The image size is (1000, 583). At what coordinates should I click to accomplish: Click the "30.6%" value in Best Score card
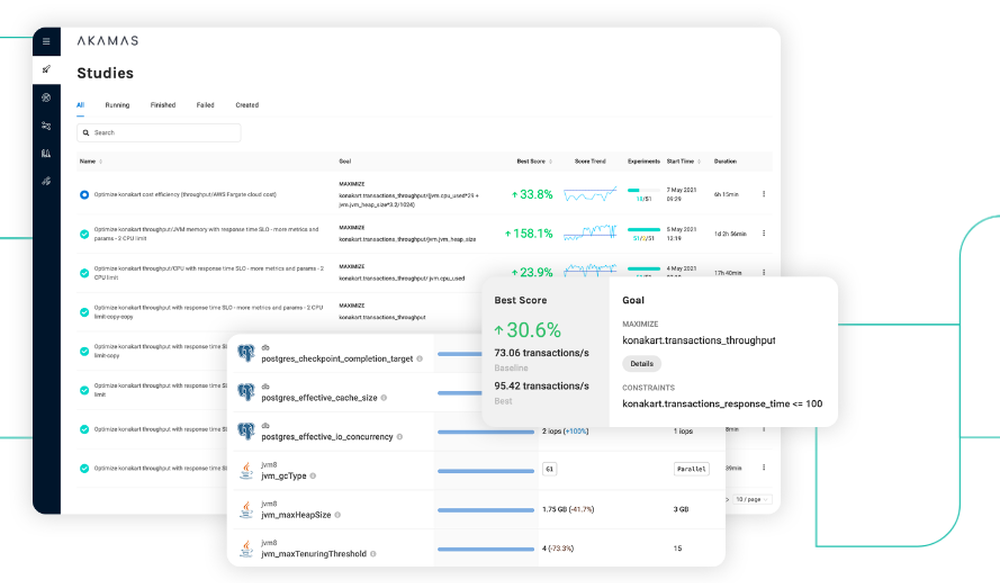pos(534,330)
